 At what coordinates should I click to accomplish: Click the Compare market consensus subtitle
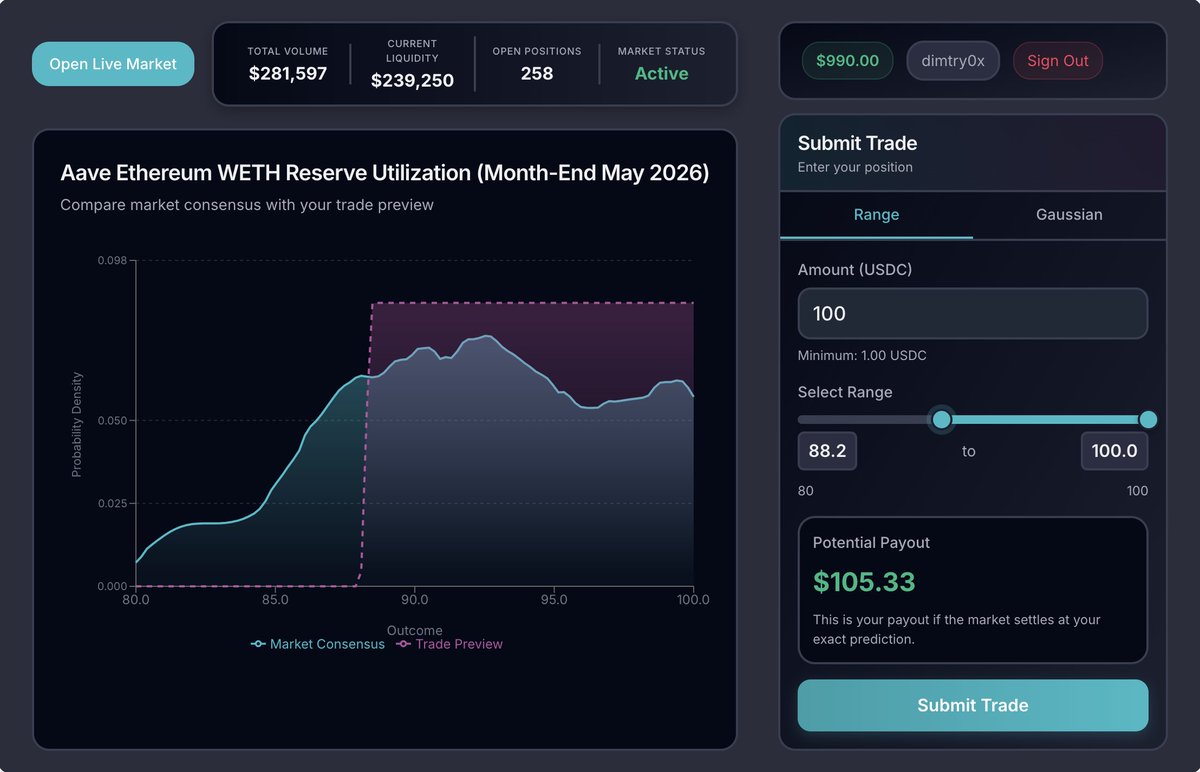click(247, 205)
